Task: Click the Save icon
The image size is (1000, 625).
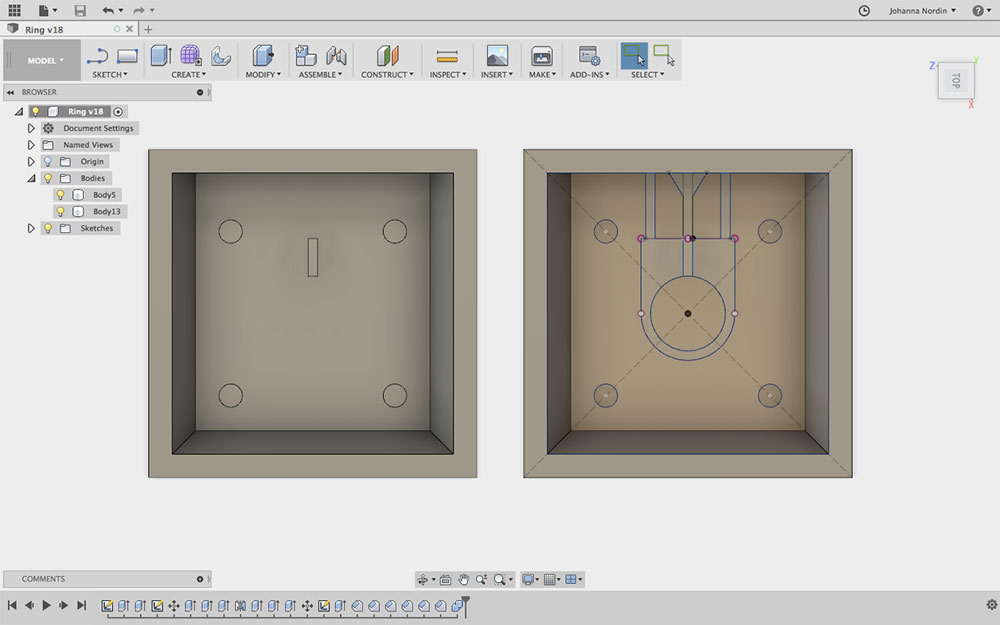Action: tap(80, 10)
